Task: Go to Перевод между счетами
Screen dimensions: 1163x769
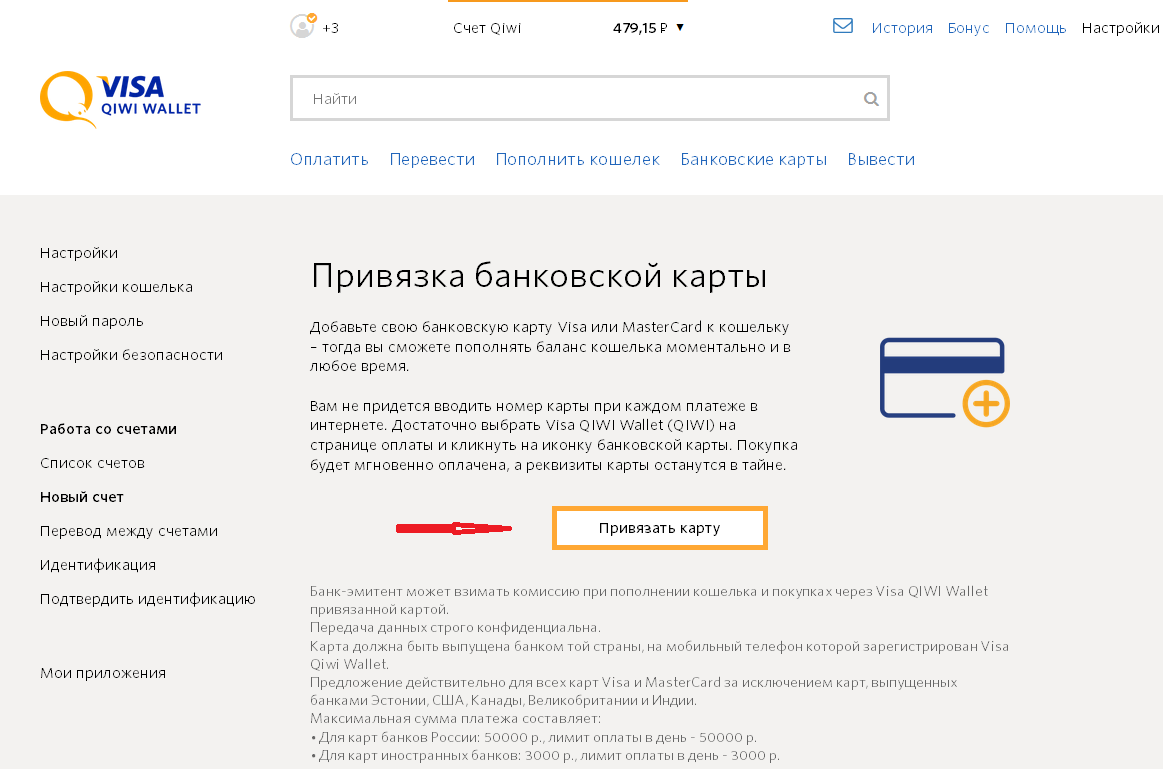Action: [x=129, y=531]
